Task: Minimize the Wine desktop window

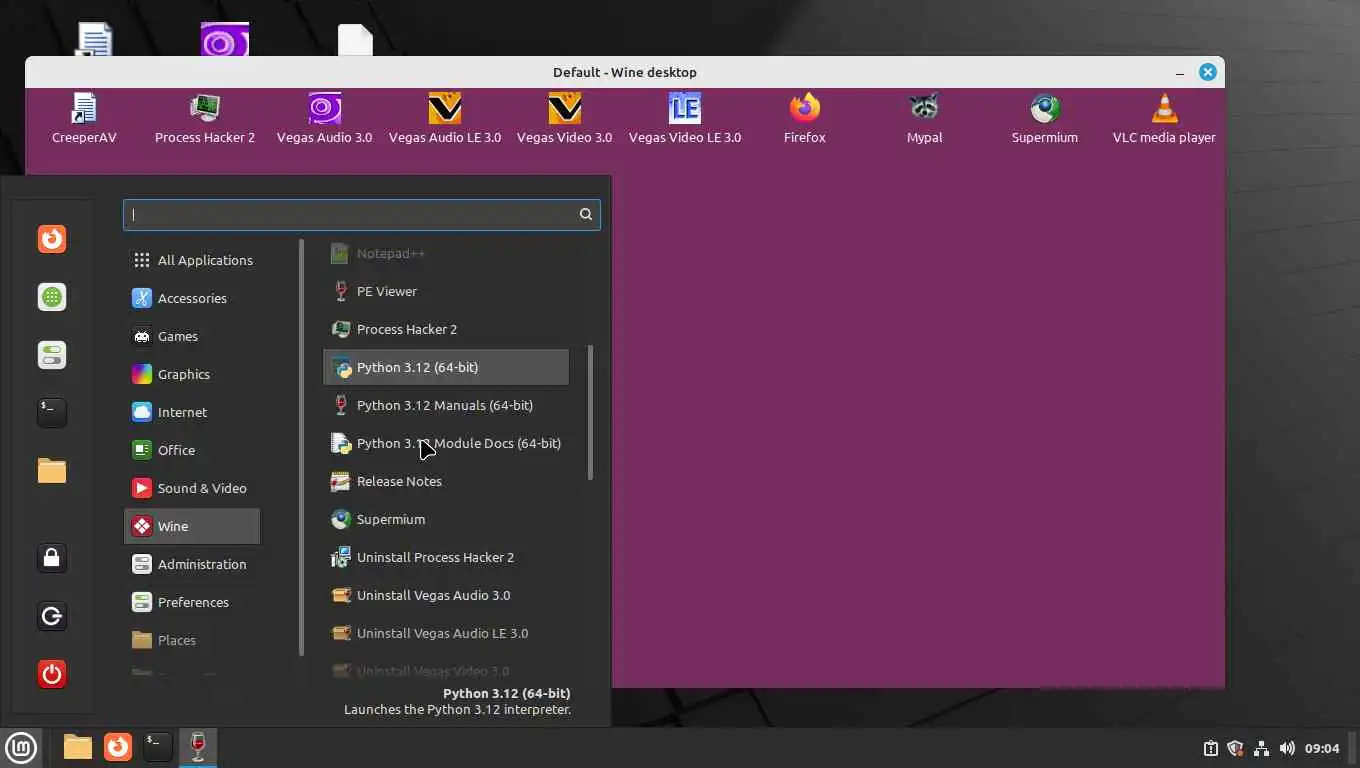Action: pyautogui.click(x=1181, y=73)
